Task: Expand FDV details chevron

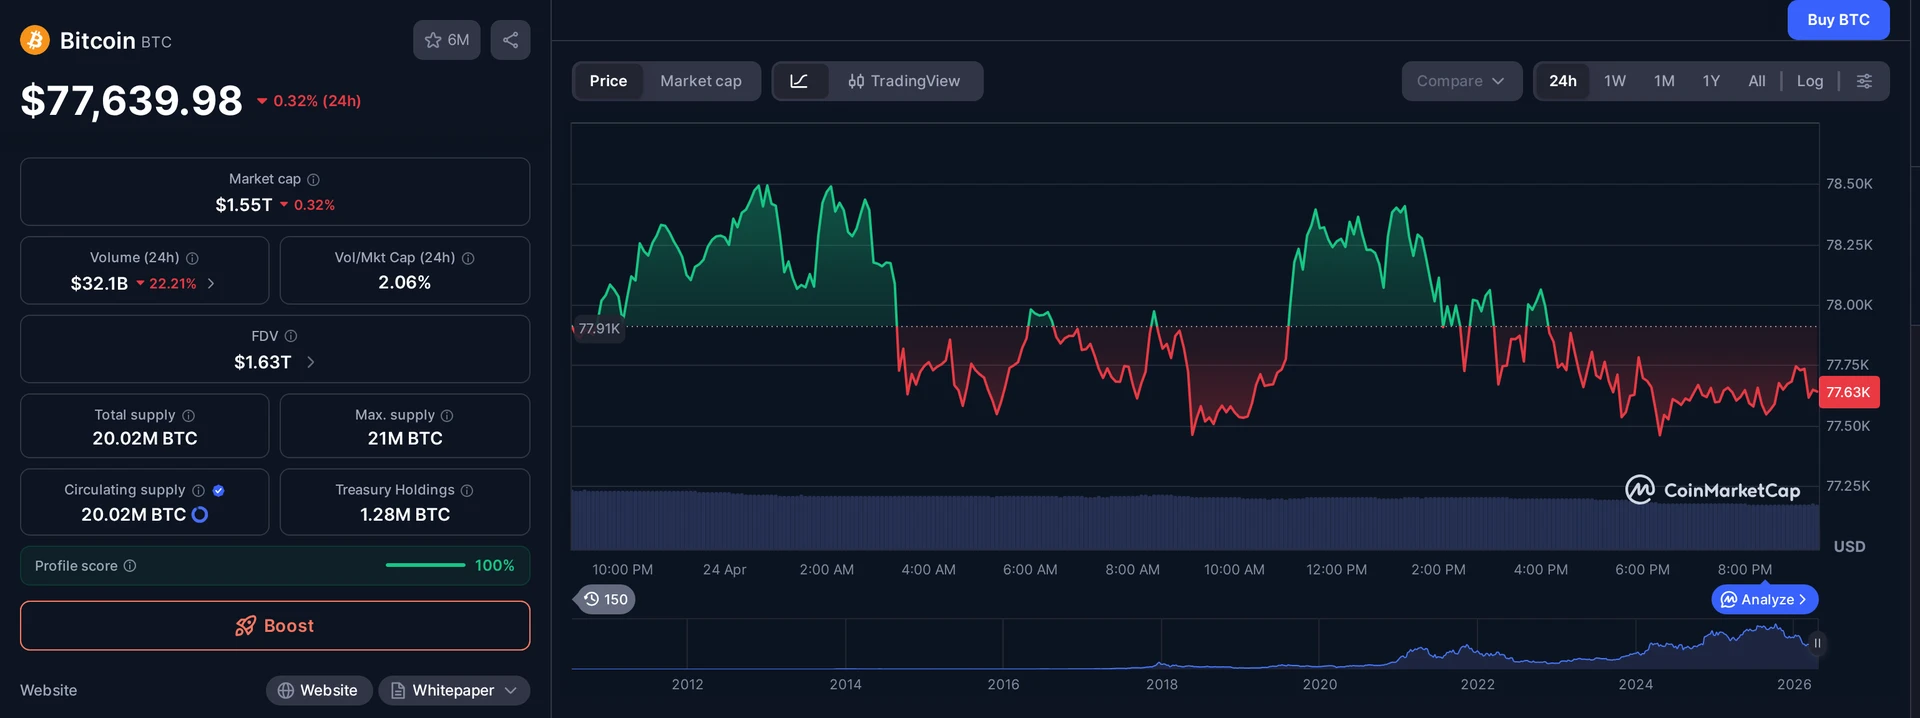Action: (310, 362)
